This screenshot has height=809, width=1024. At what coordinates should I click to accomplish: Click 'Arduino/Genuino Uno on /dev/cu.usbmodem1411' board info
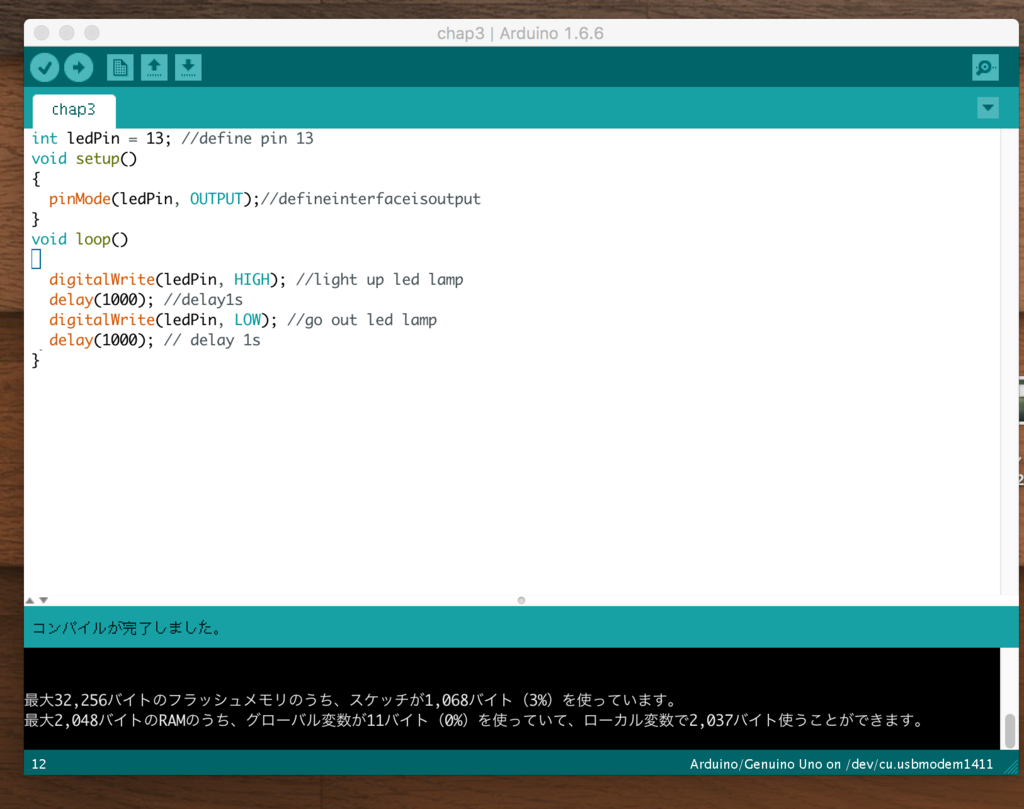click(x=841, y=764)
